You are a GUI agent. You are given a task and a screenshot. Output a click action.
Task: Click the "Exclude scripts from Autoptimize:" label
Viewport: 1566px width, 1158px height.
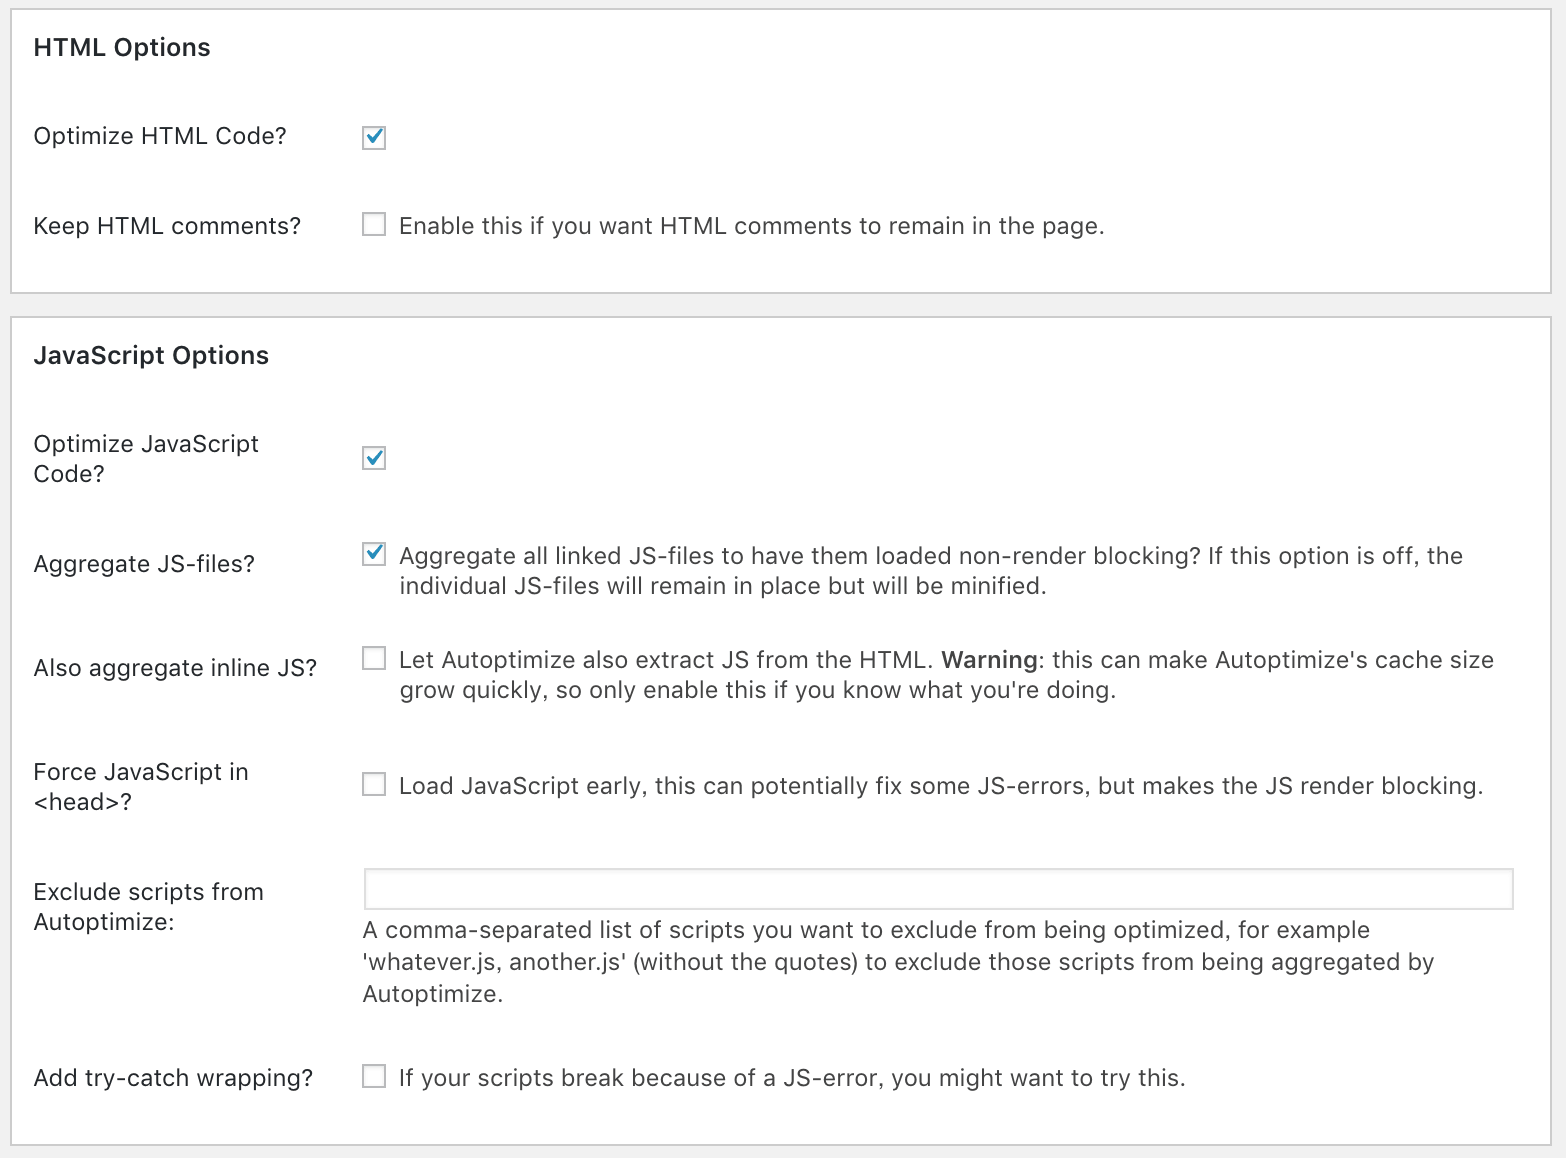point(148,906)
